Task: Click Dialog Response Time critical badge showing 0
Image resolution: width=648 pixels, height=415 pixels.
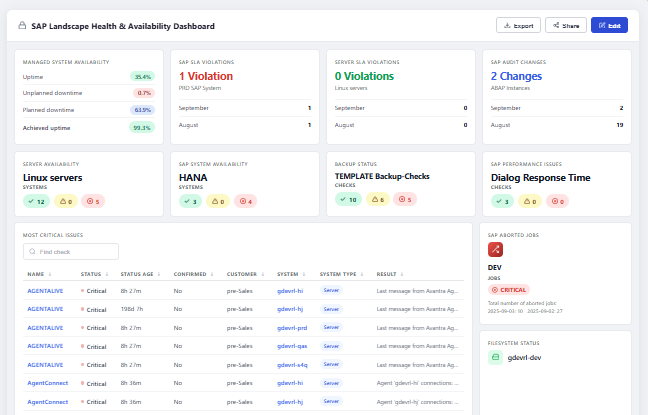Action: [x=557, y=201]
